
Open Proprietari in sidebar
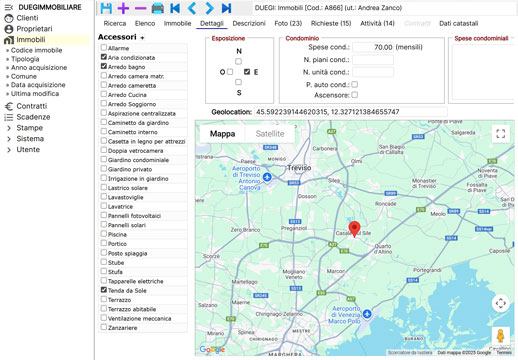[x=34, y=29]
